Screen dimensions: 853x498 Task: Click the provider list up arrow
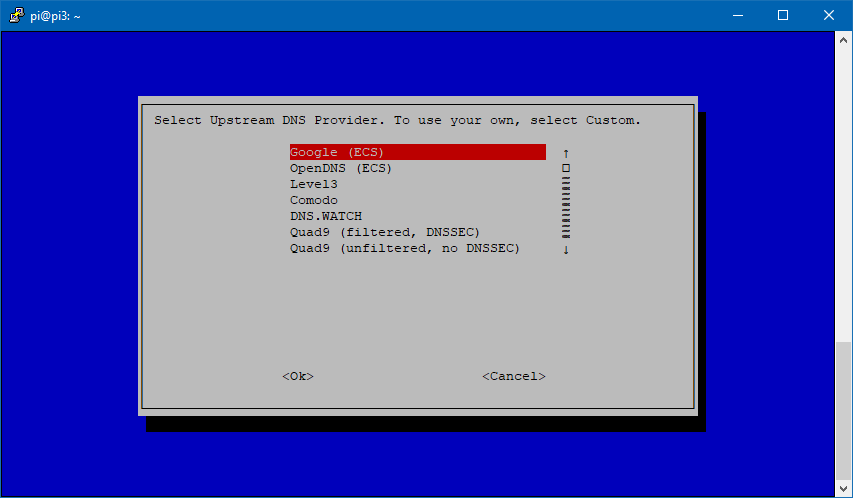[566, 153]
